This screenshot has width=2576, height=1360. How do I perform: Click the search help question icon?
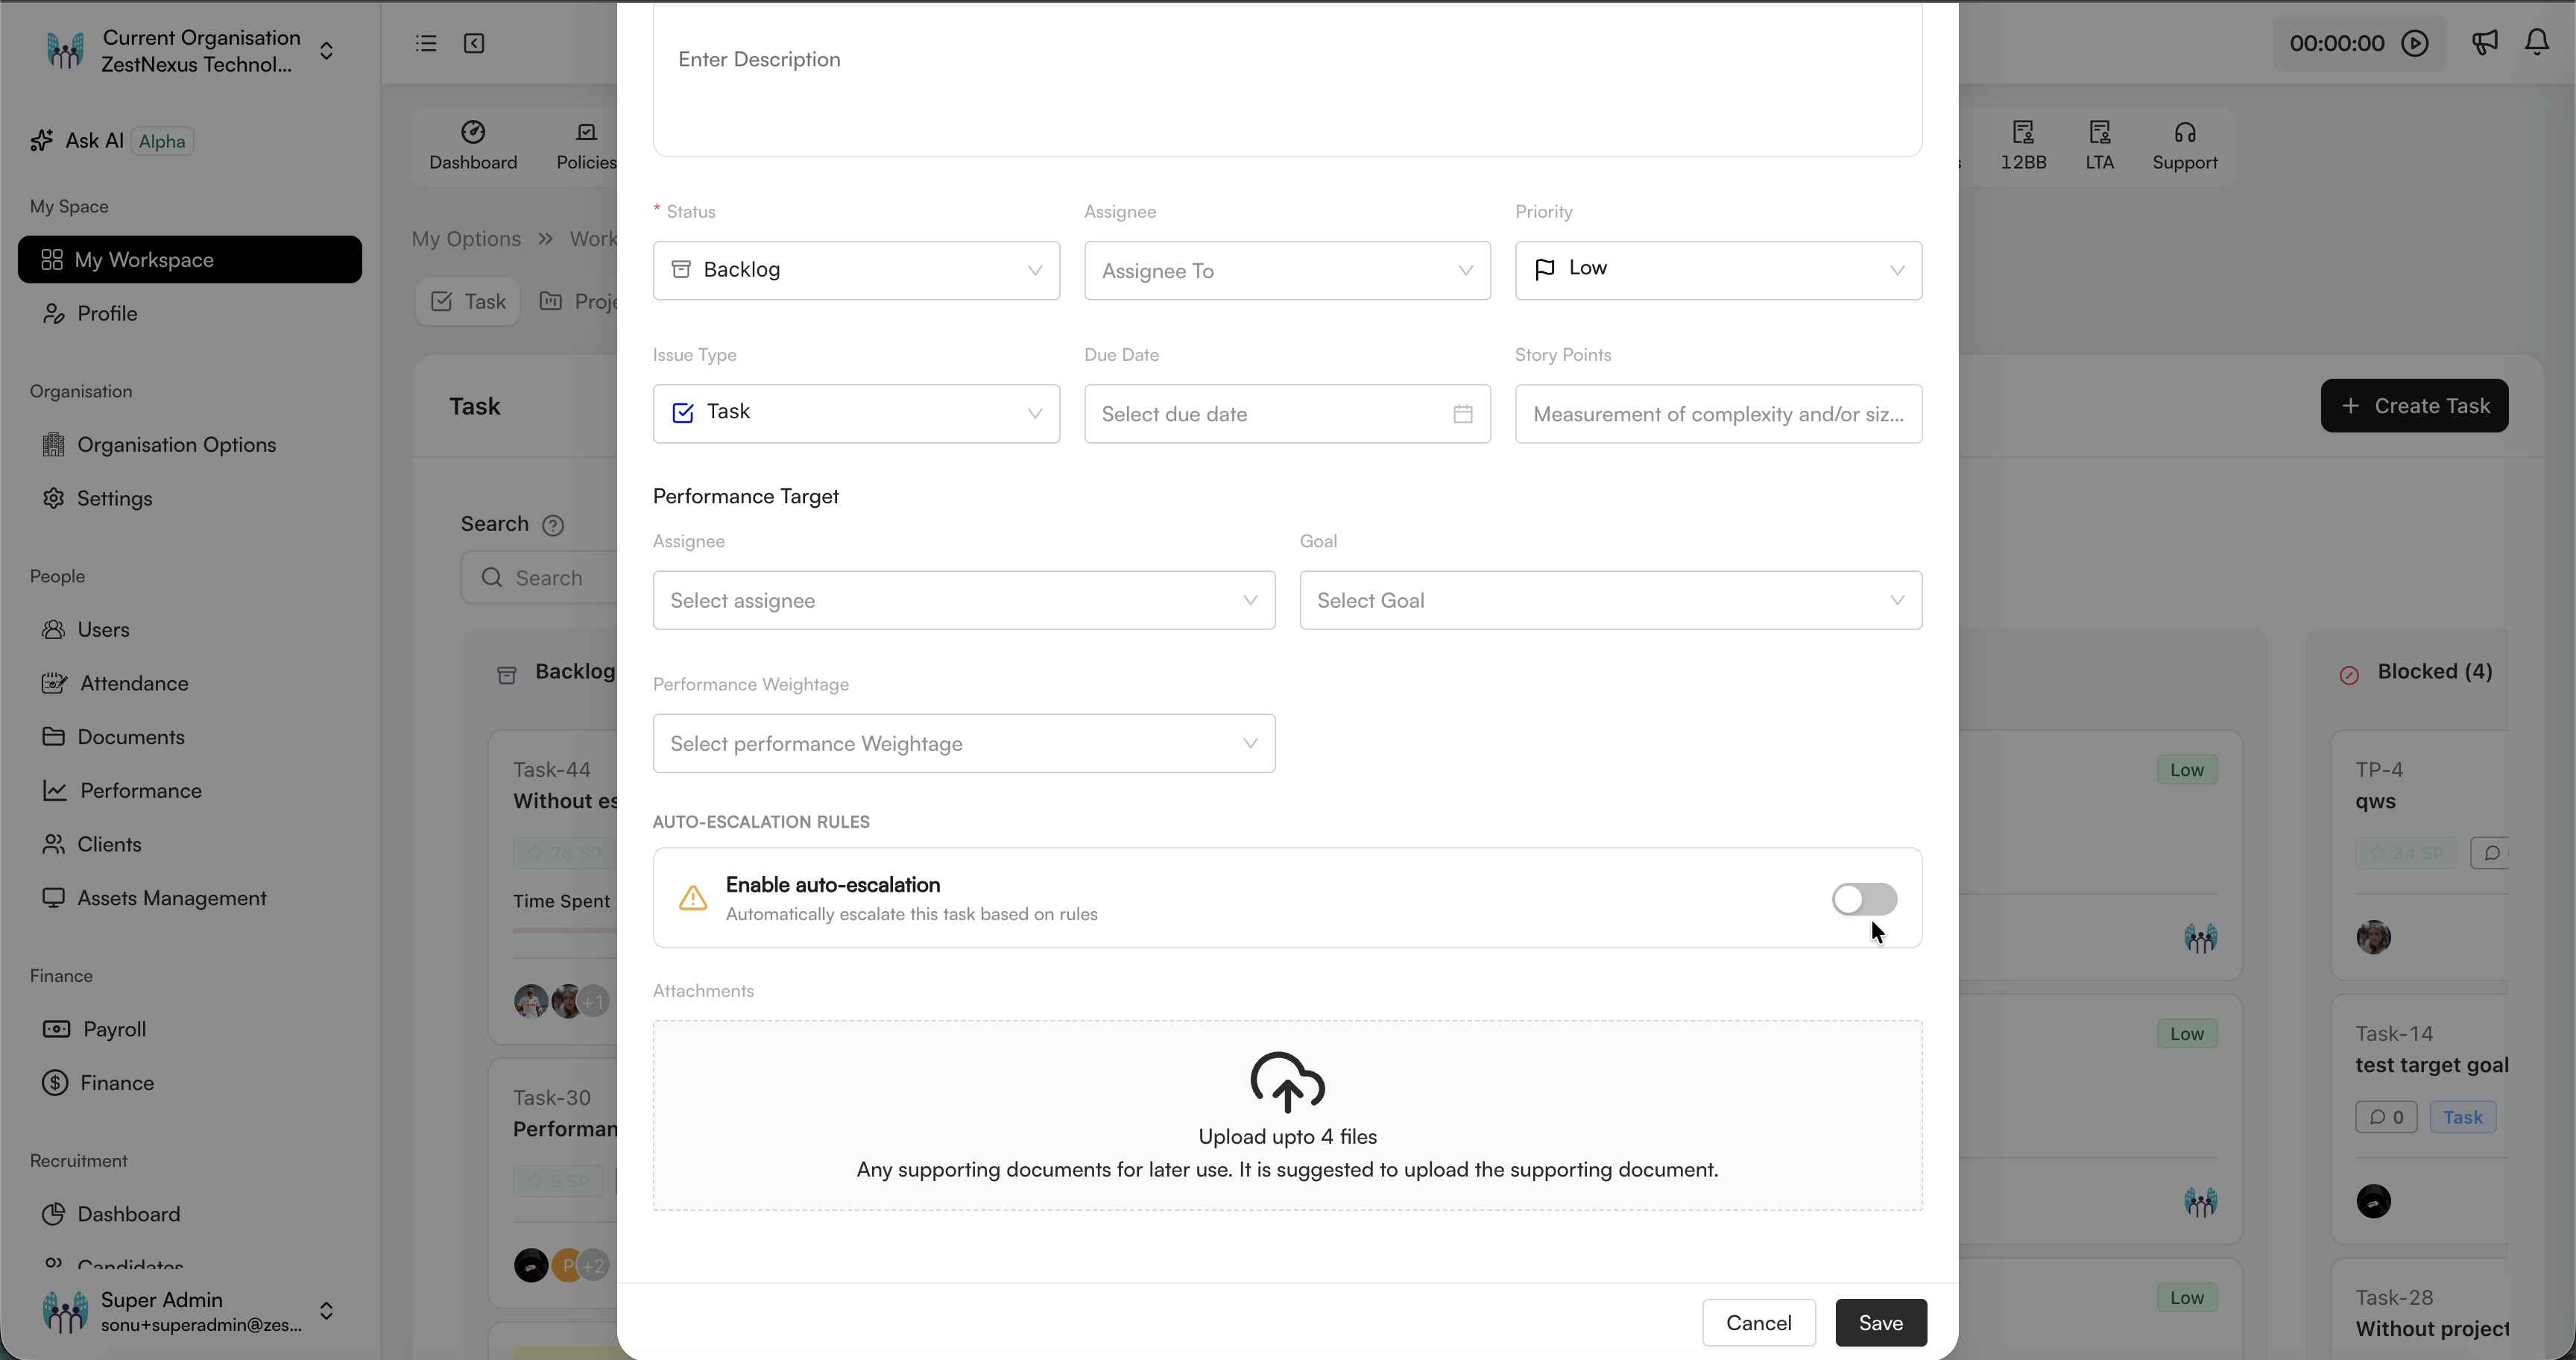553,525
